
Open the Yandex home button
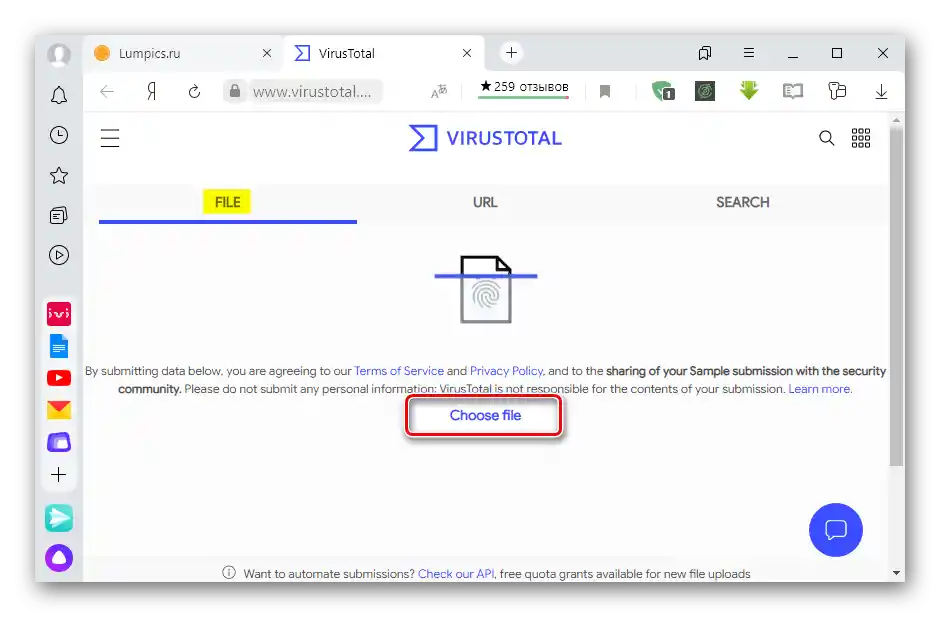pyautogui.click(x=152, y=91)
